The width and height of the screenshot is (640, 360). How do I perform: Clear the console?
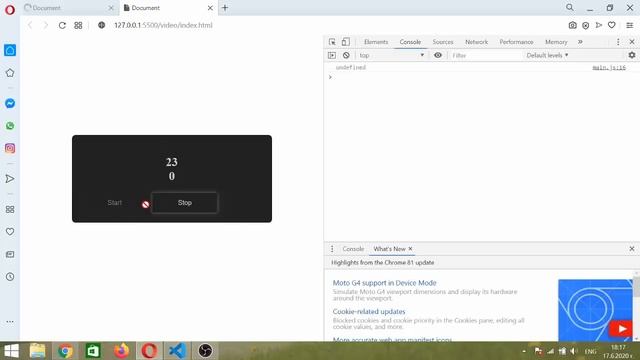point(346,55)
